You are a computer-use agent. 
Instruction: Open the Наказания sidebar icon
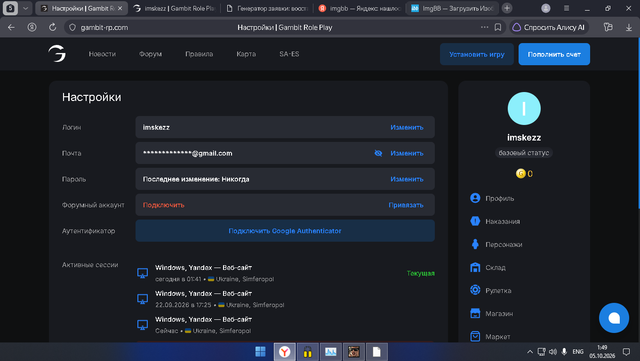coord(475,221)
